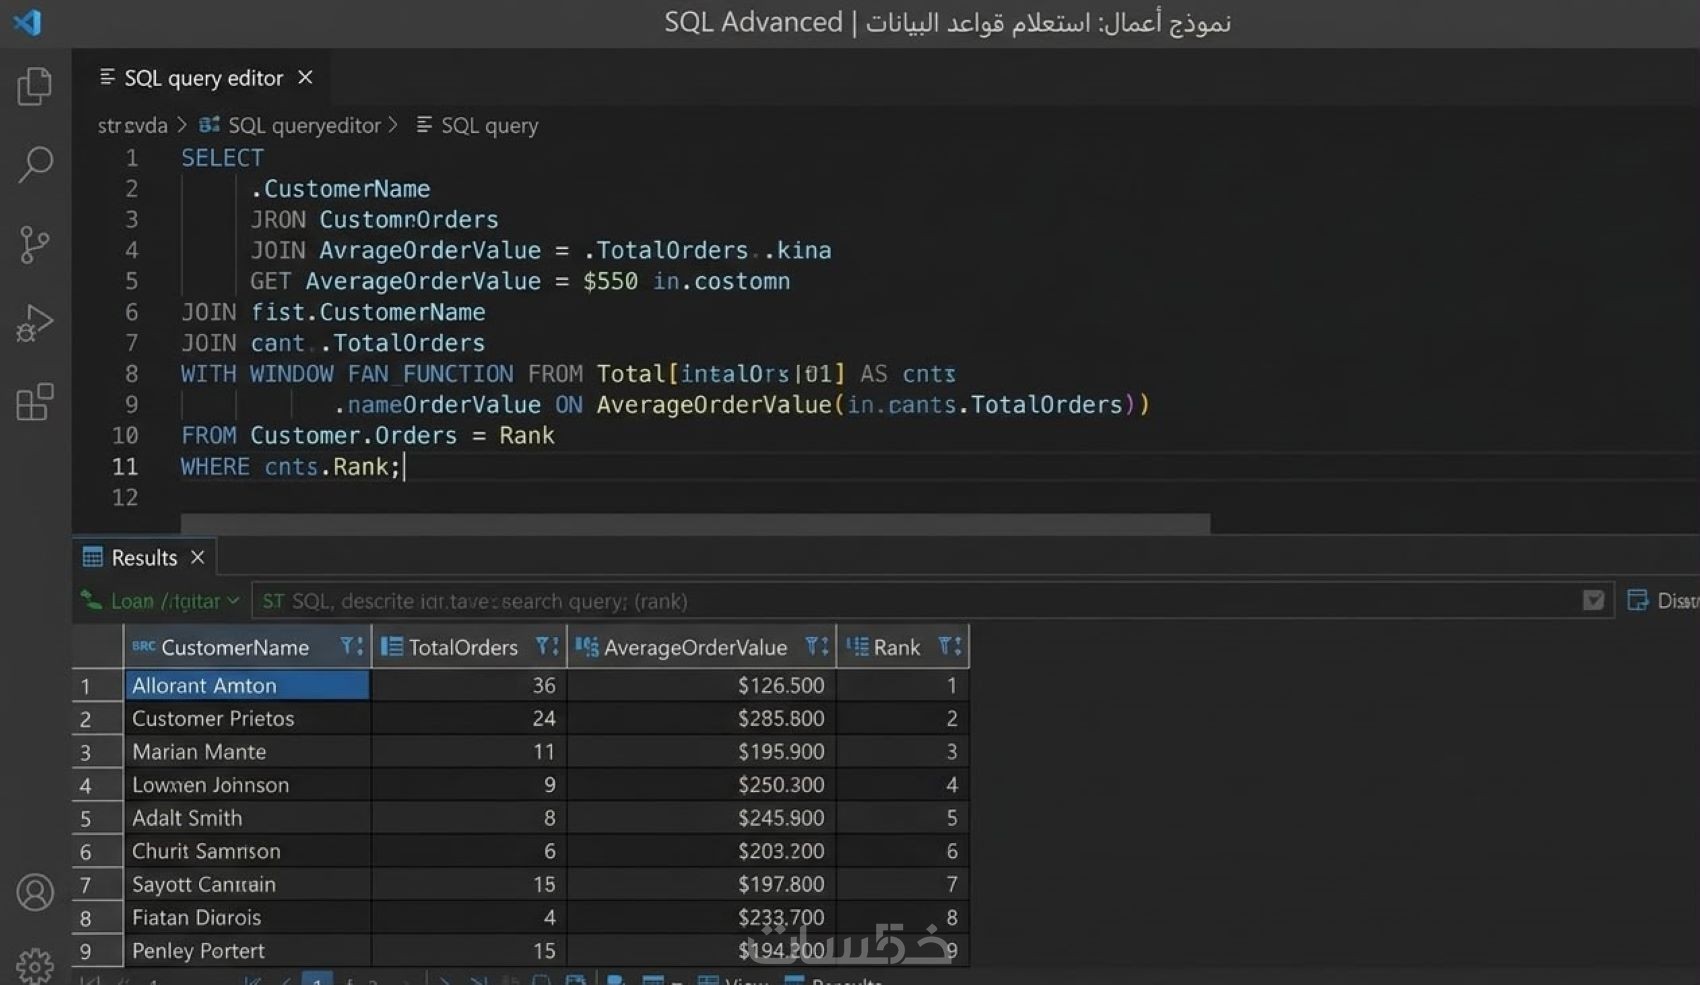This screenshot has height=985, width=1700.
Task: Select the Results tab
Action: [144, 557]
